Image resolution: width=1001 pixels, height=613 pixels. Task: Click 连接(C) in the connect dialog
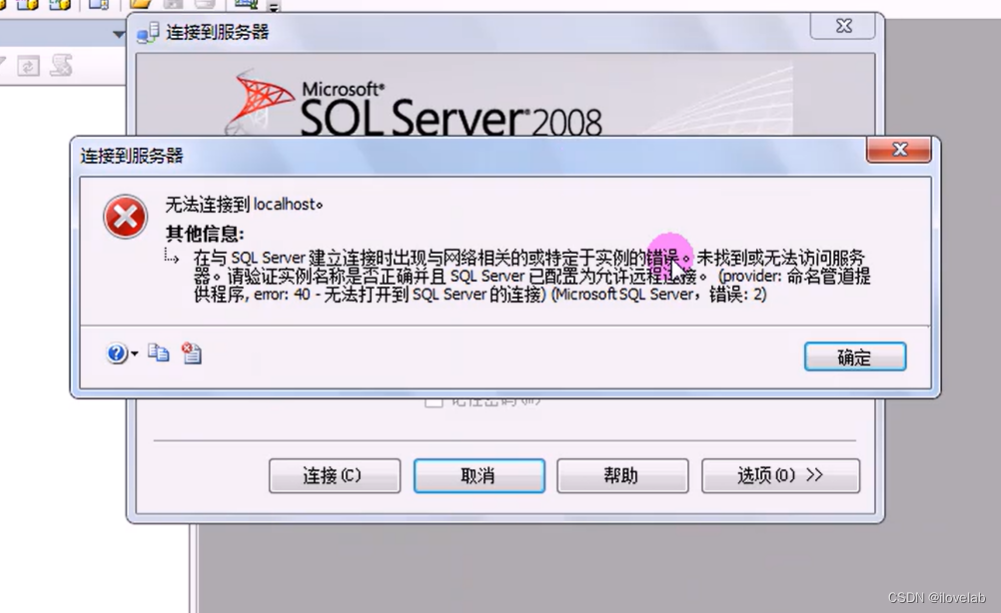(335, 476)
